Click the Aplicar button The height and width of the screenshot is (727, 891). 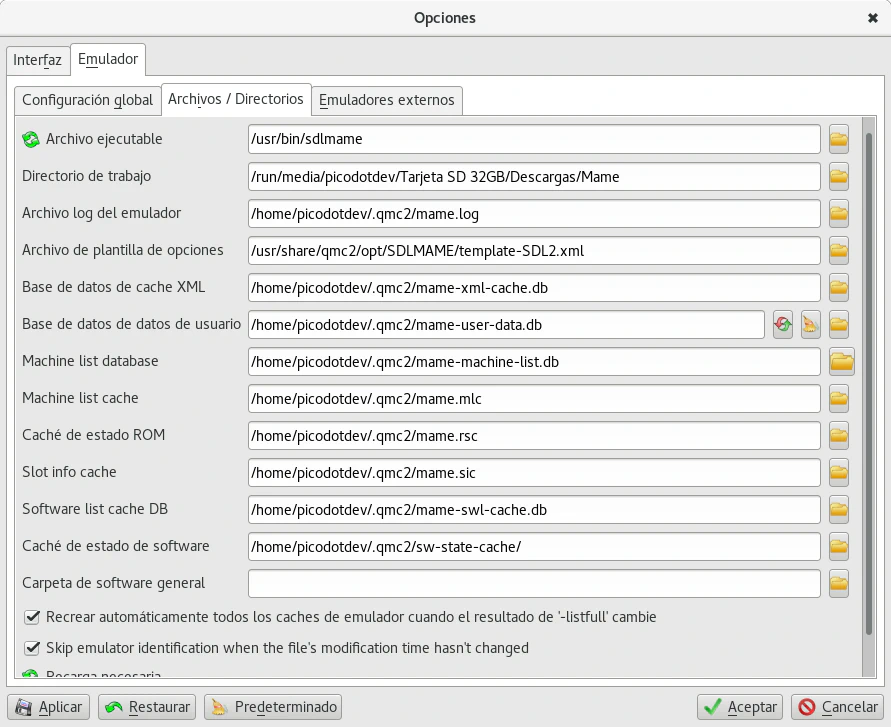[49, 707]
